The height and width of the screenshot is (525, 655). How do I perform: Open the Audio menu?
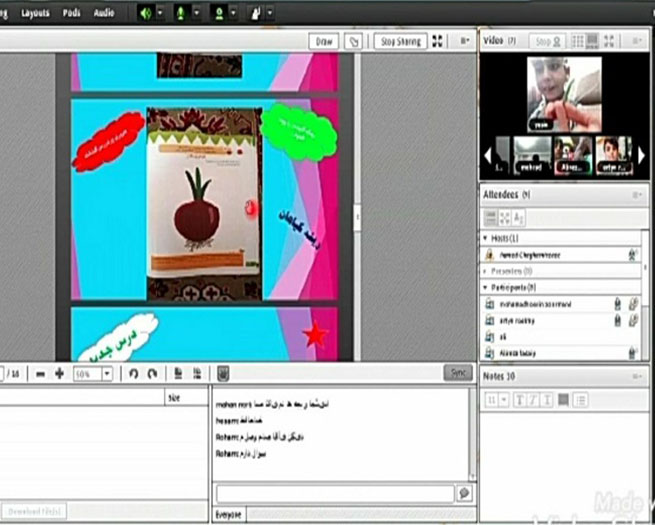103,13
